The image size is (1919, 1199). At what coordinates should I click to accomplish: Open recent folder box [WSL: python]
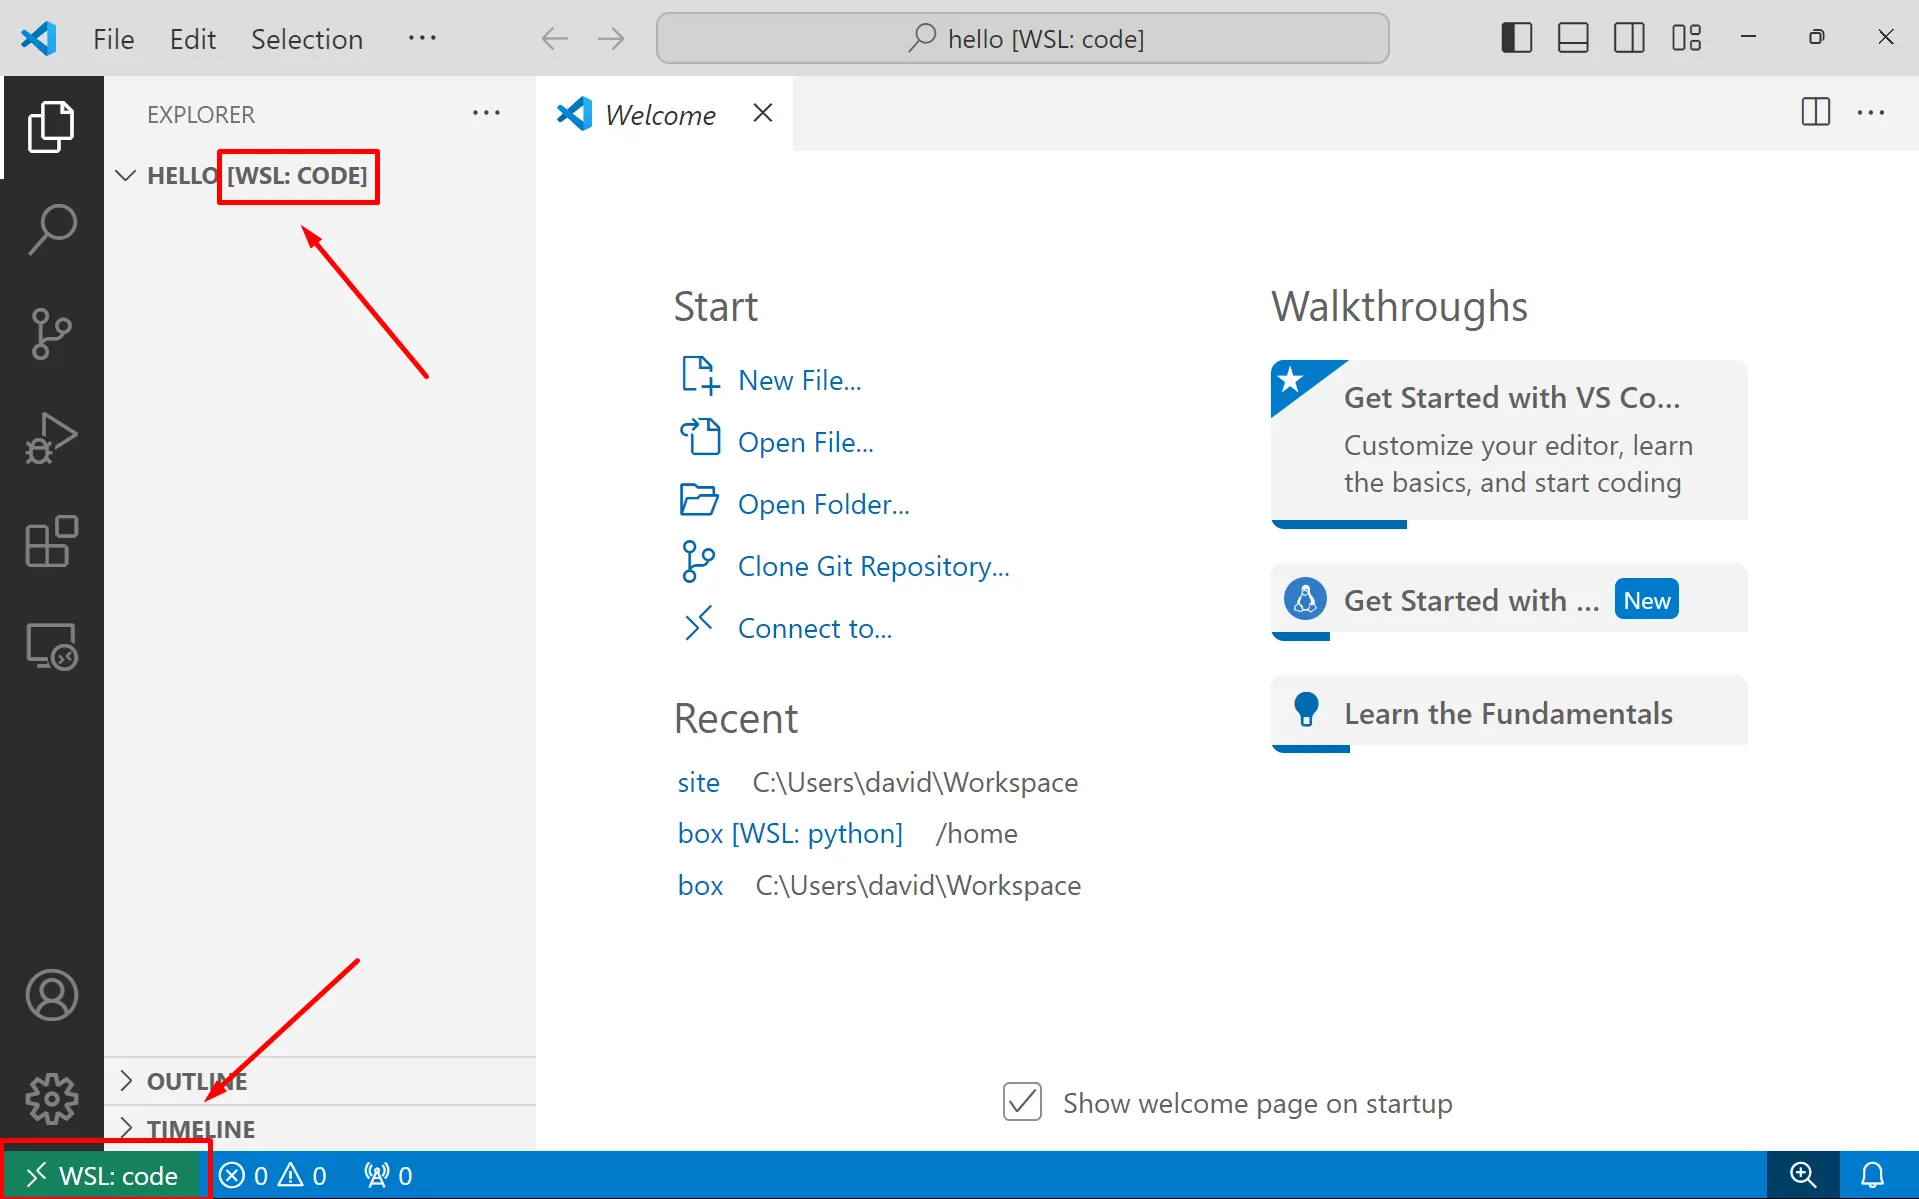790,833
